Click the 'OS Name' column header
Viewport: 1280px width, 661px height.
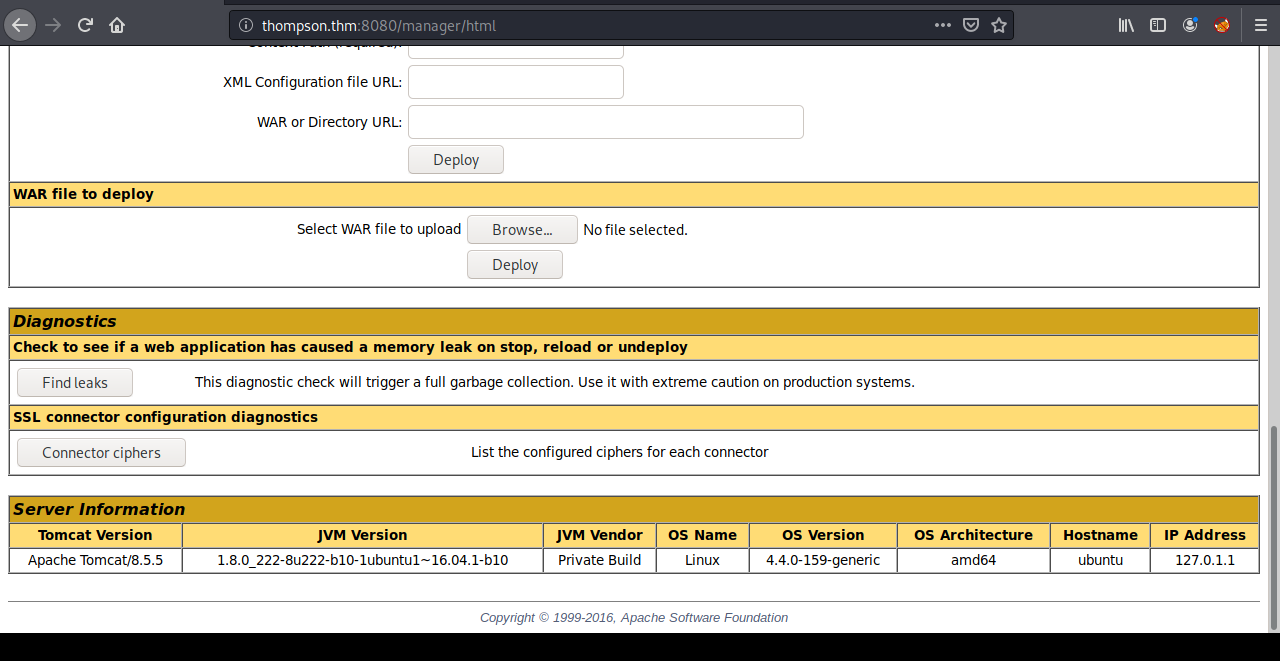[702, 535]
